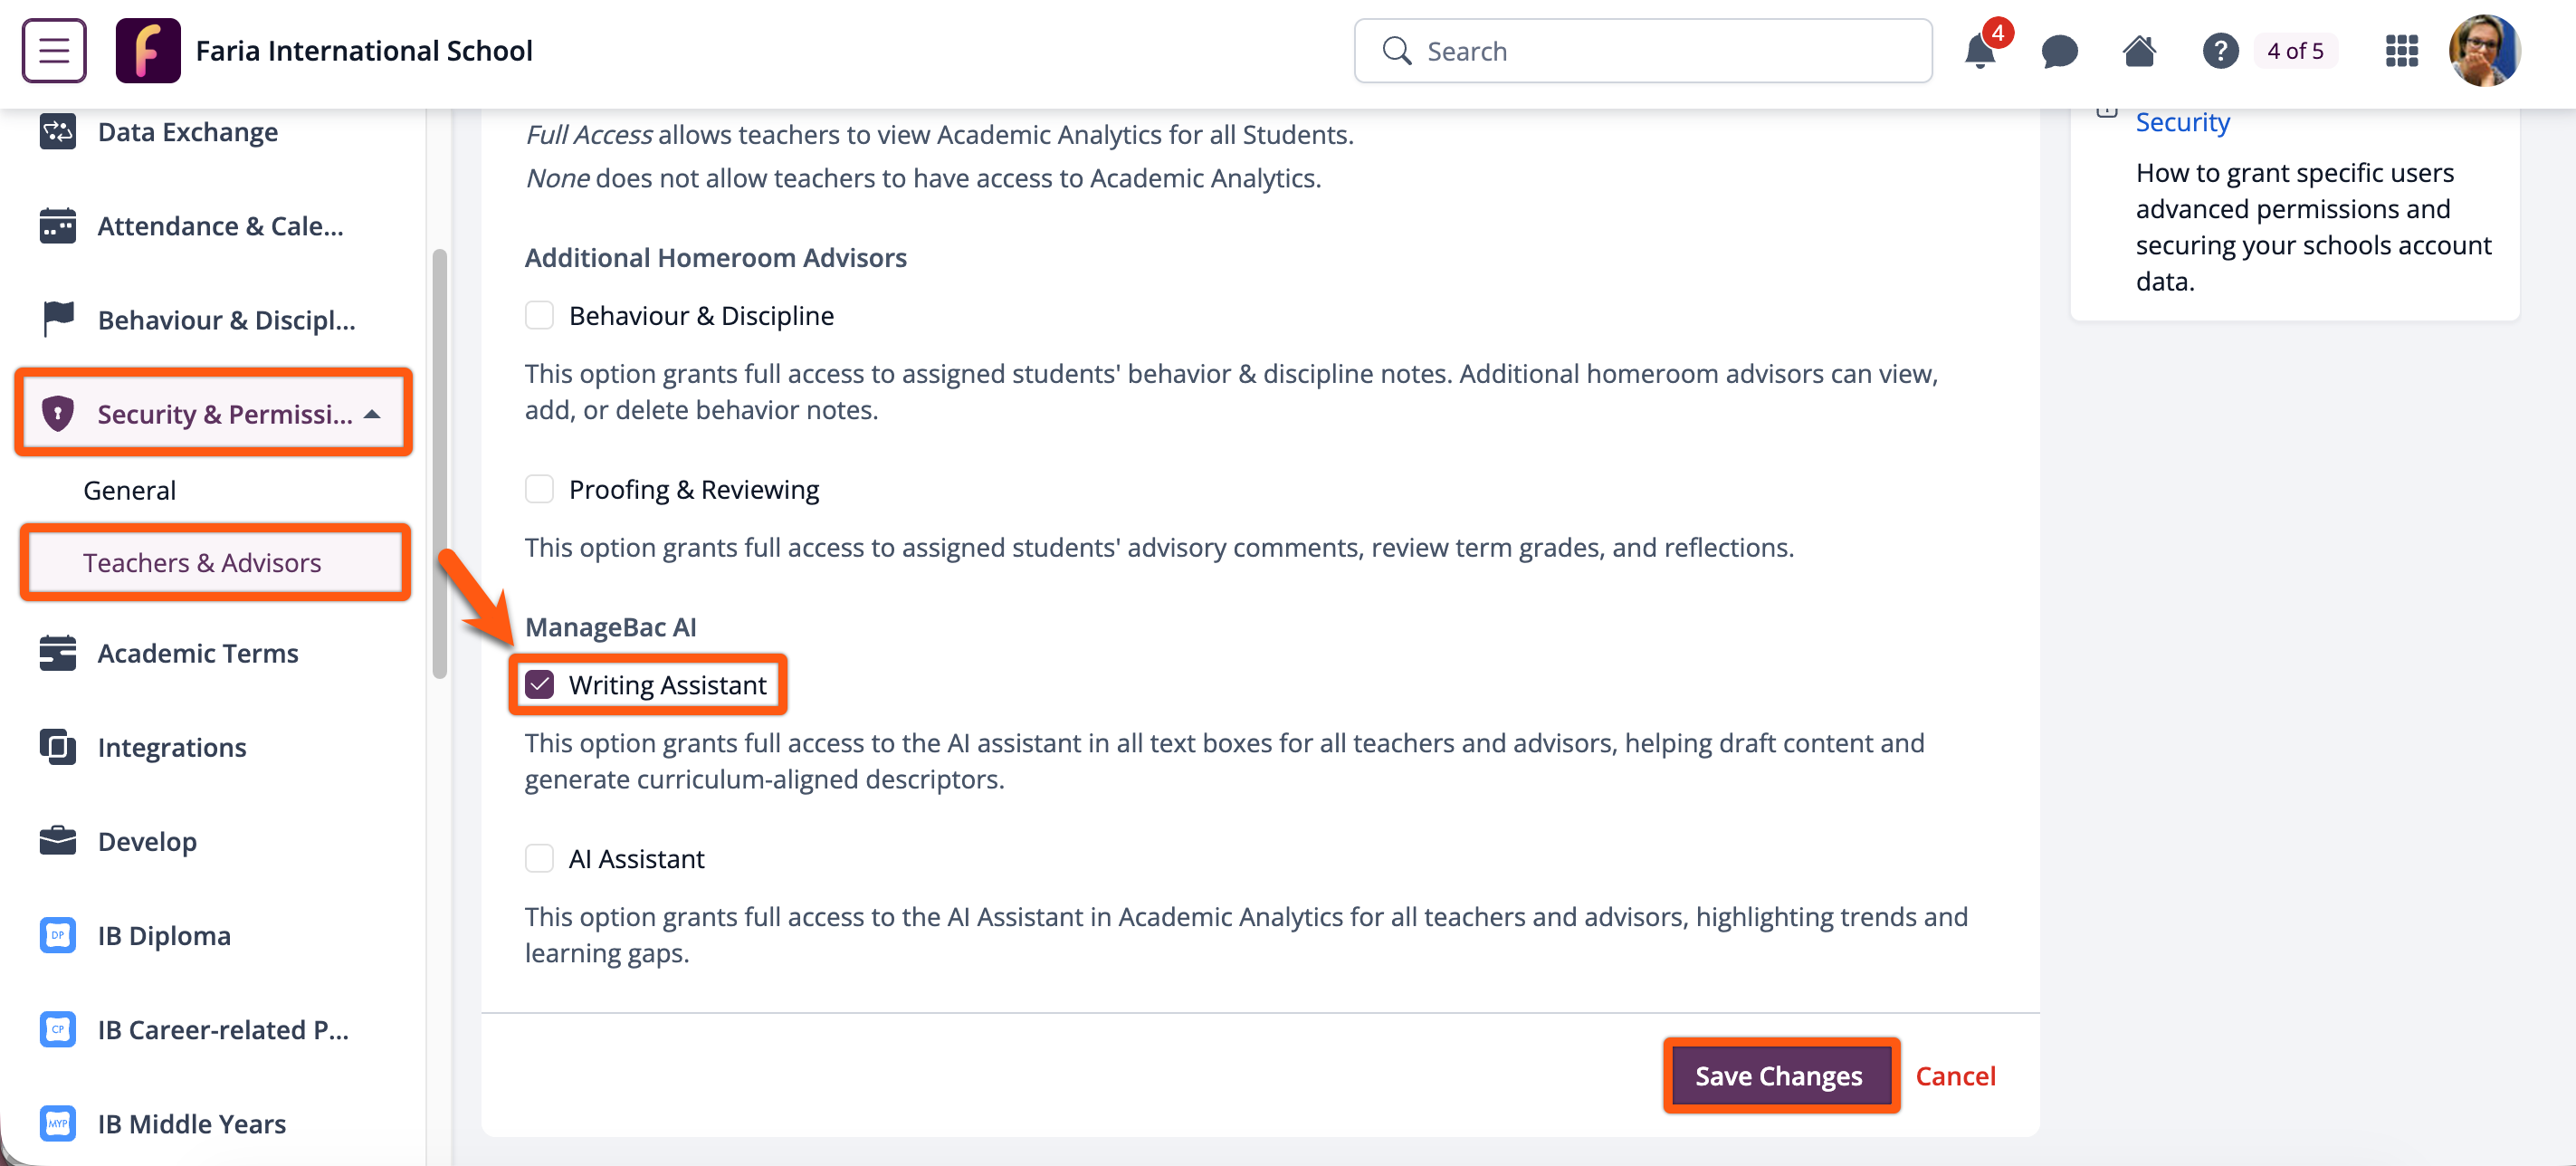Open the General submenu item
Viewport: 2576px width, 1166px height.
[x=129, y=490]
